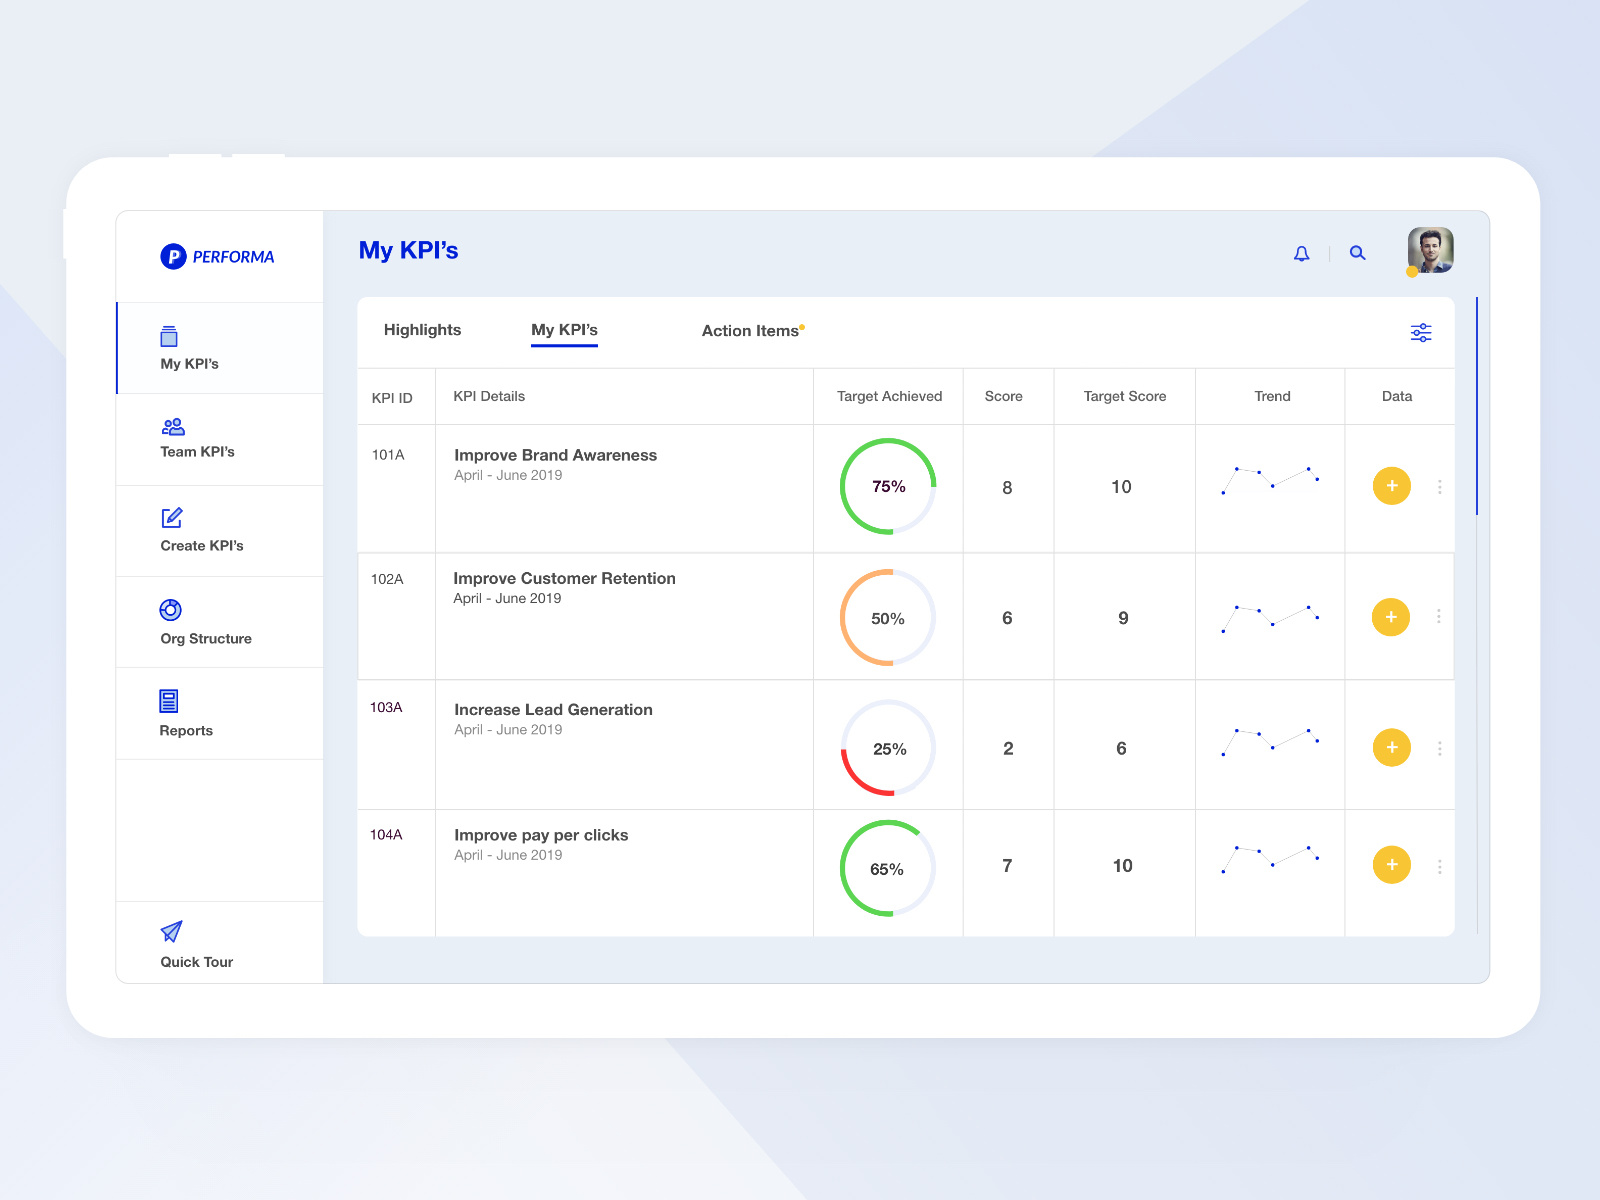
Task: Add data for Improve Brand Awareness
Action: 1390,486
